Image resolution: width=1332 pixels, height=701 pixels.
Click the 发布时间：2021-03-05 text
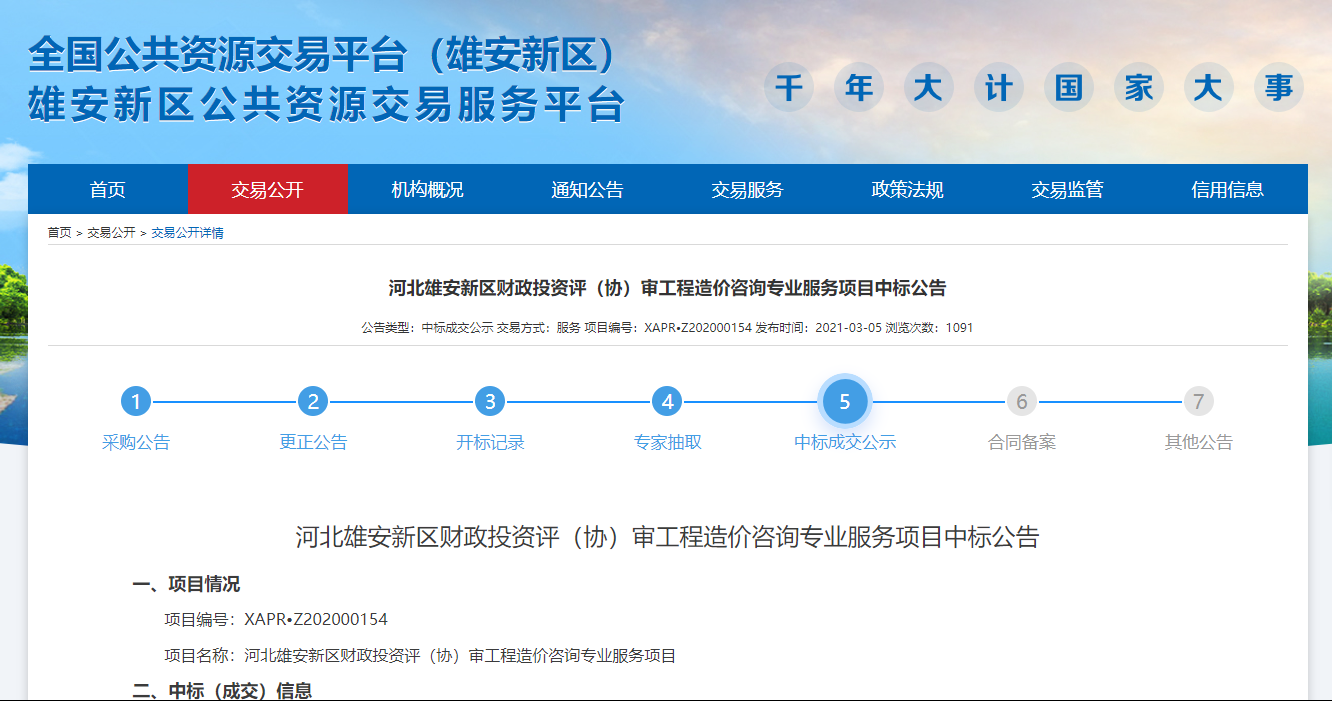pyautogui.click(x=819, y=328)
